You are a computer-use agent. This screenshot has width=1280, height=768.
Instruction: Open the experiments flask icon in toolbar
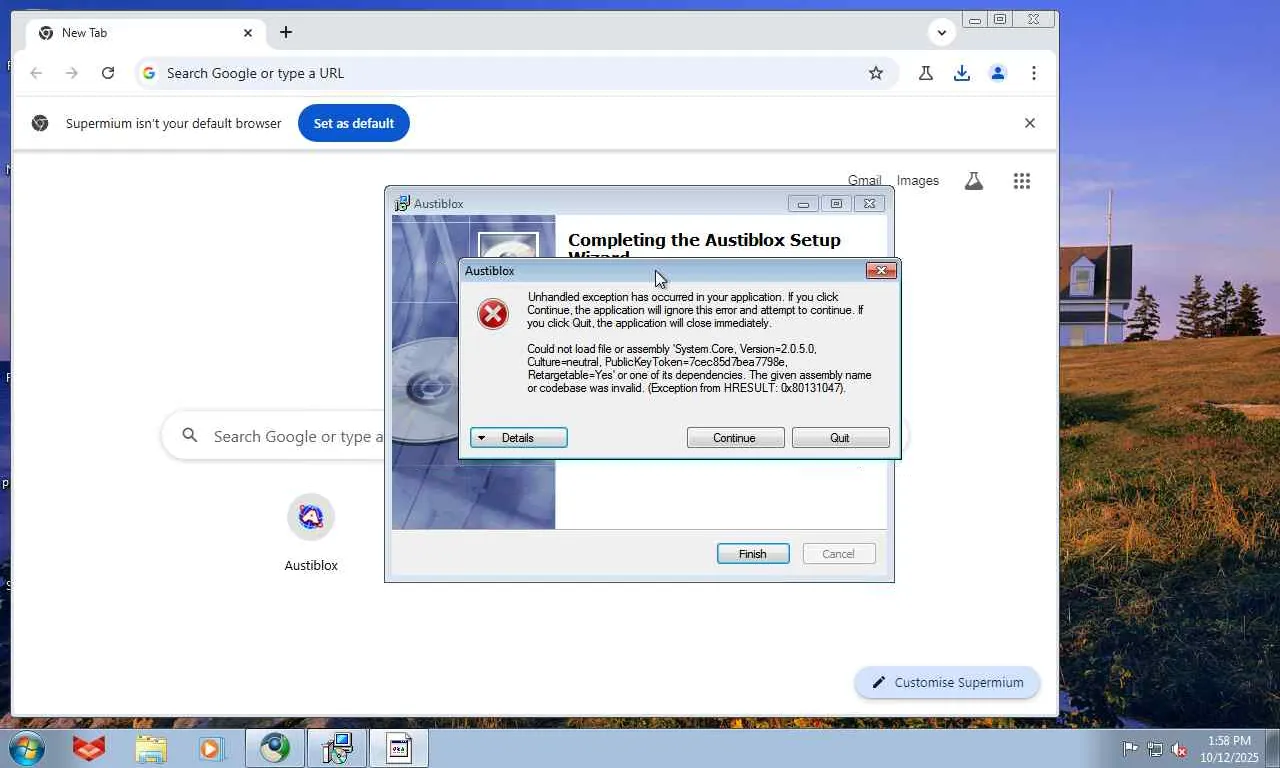click(926, 73)
